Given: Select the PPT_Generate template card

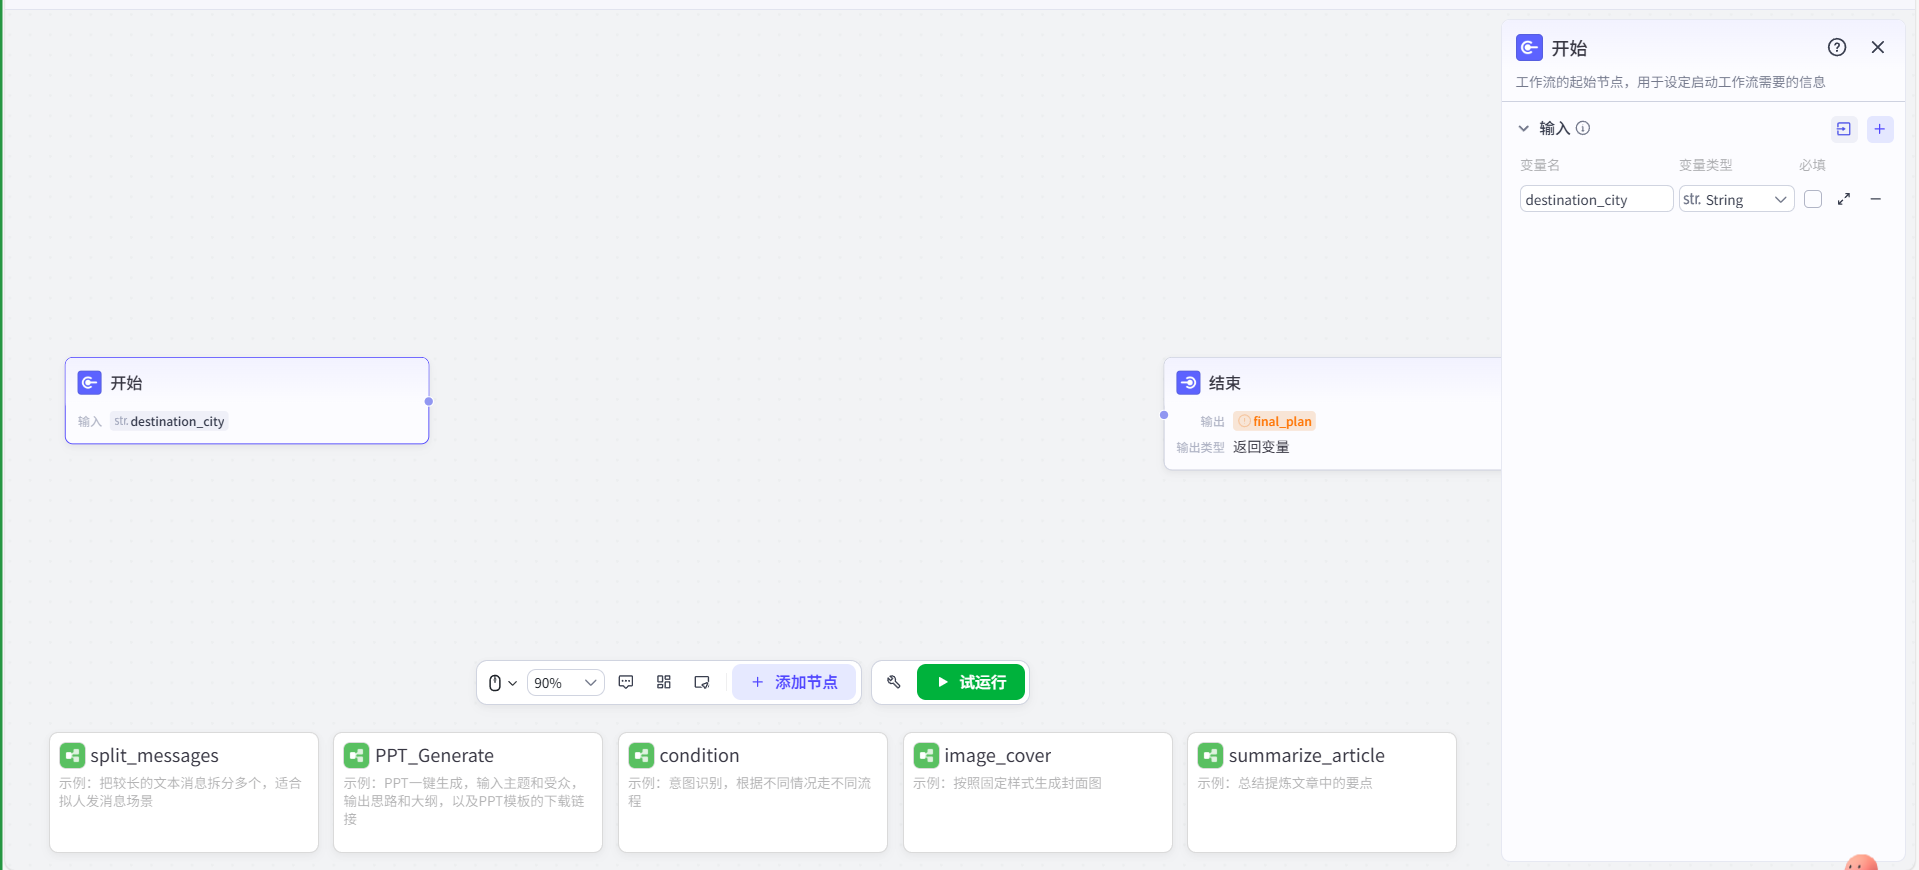Looking at the screenshot, I should (x=467, y=792).
